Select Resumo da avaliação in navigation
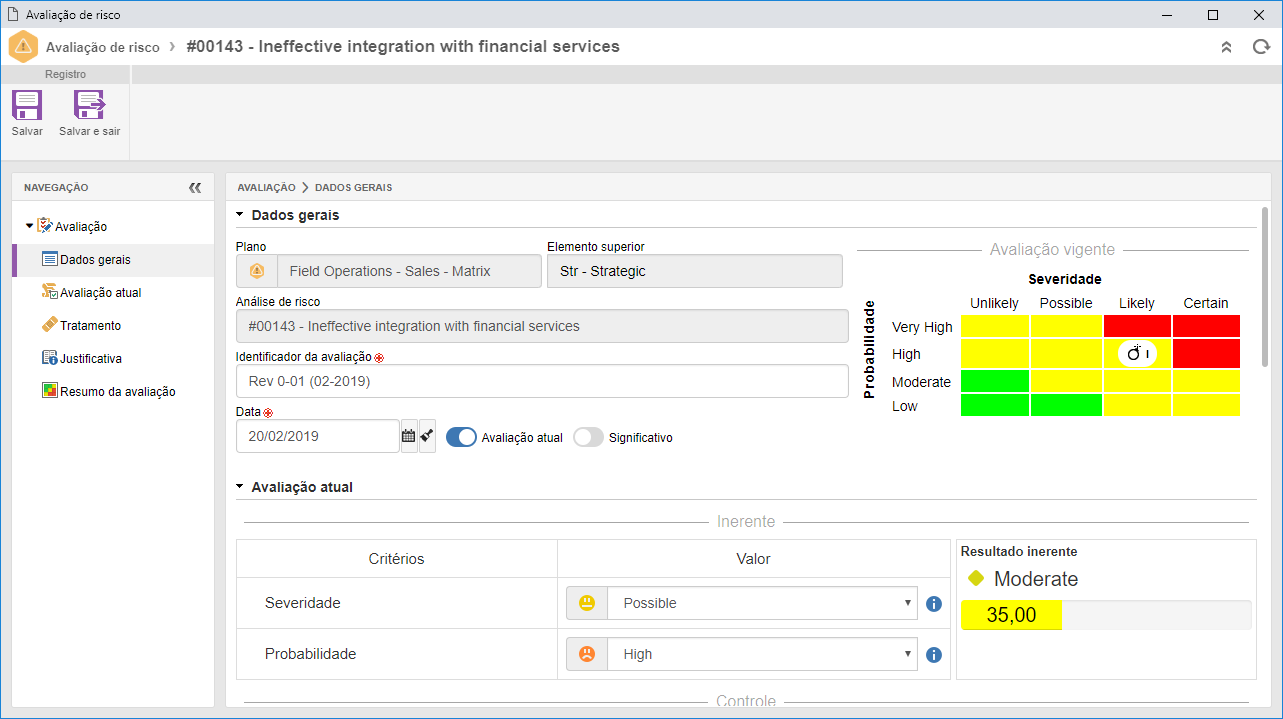Screen dimensions: 1283x719 click(x=117, y=392)
